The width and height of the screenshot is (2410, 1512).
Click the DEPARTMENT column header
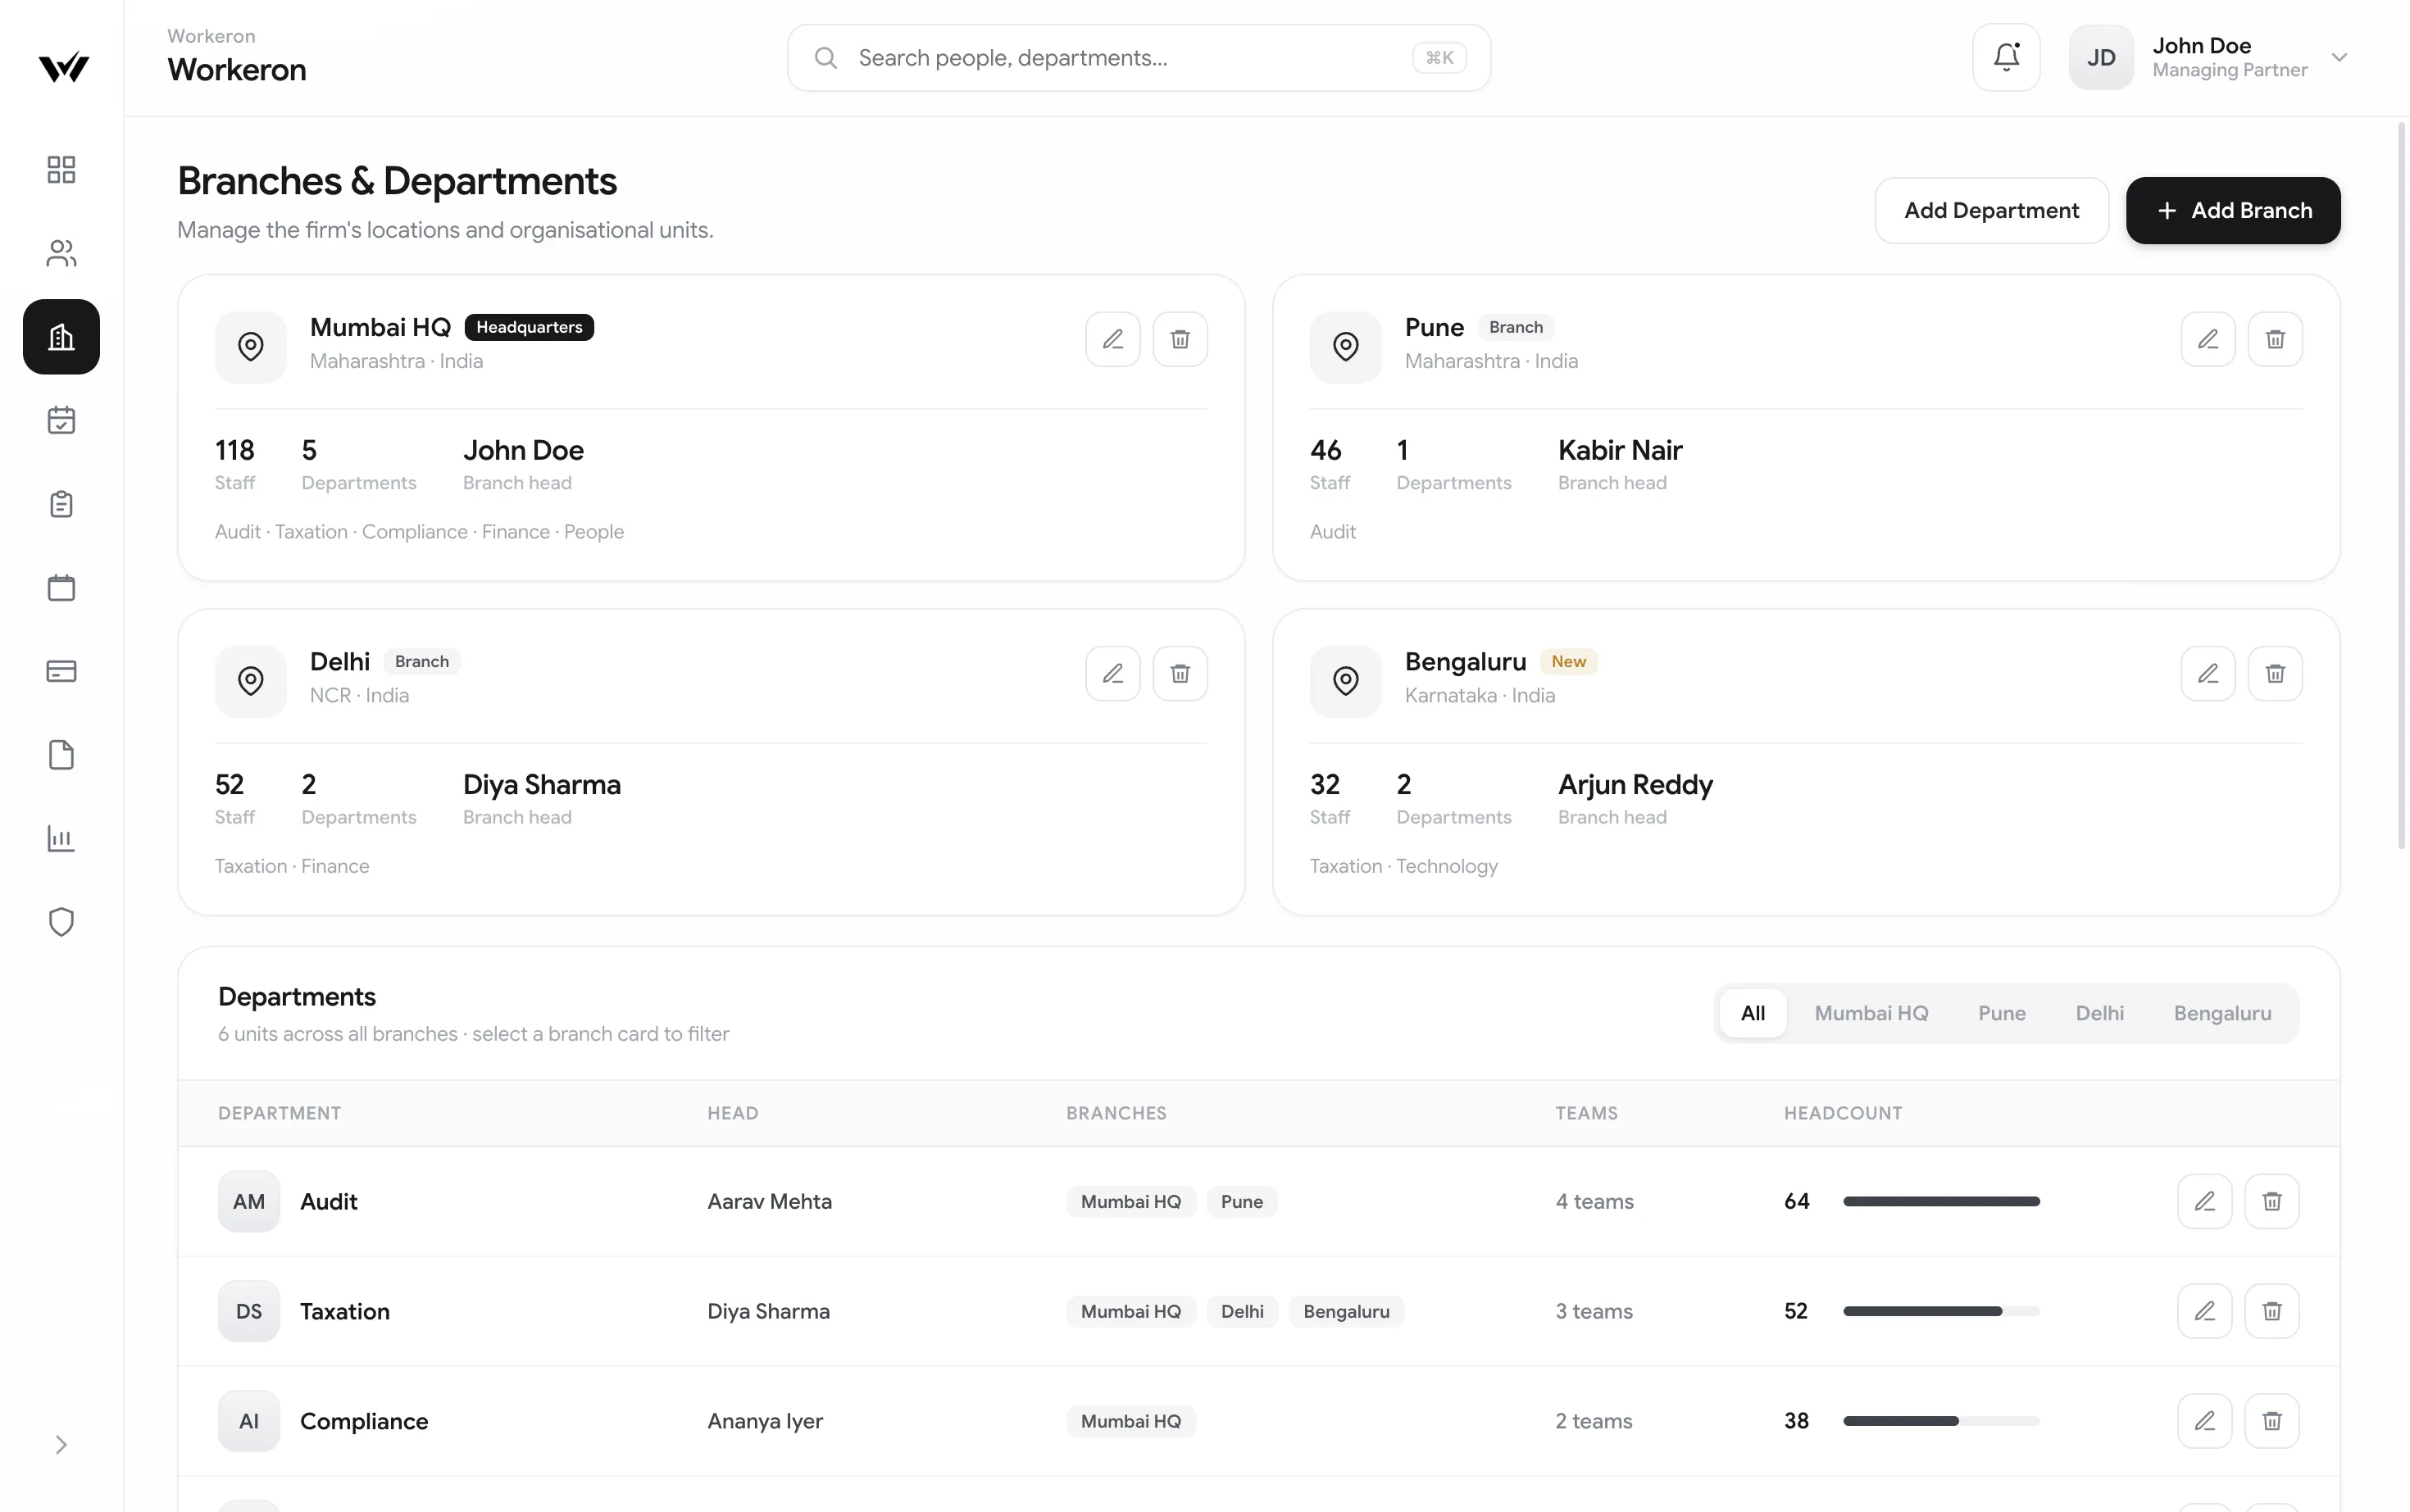(279, 1113)
